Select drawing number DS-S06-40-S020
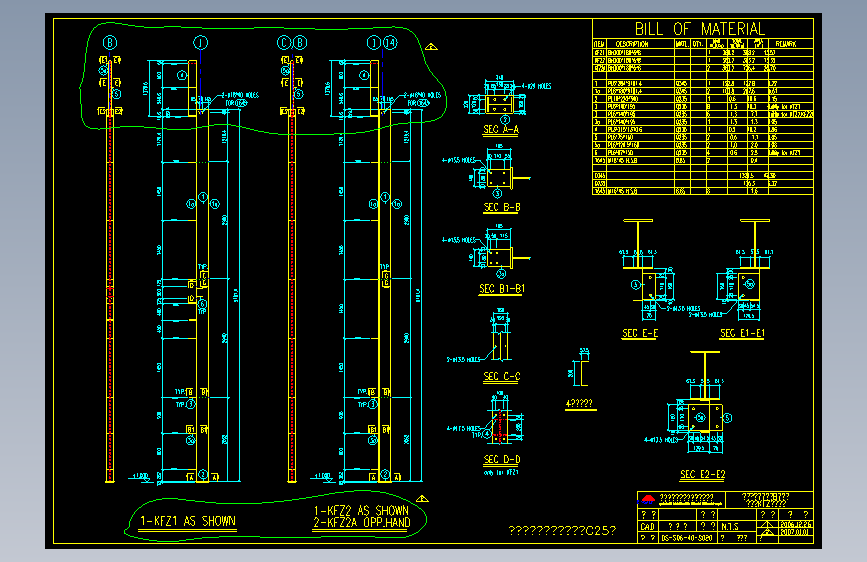The width and height of the screenshot is (867, 562). (686, 538)
